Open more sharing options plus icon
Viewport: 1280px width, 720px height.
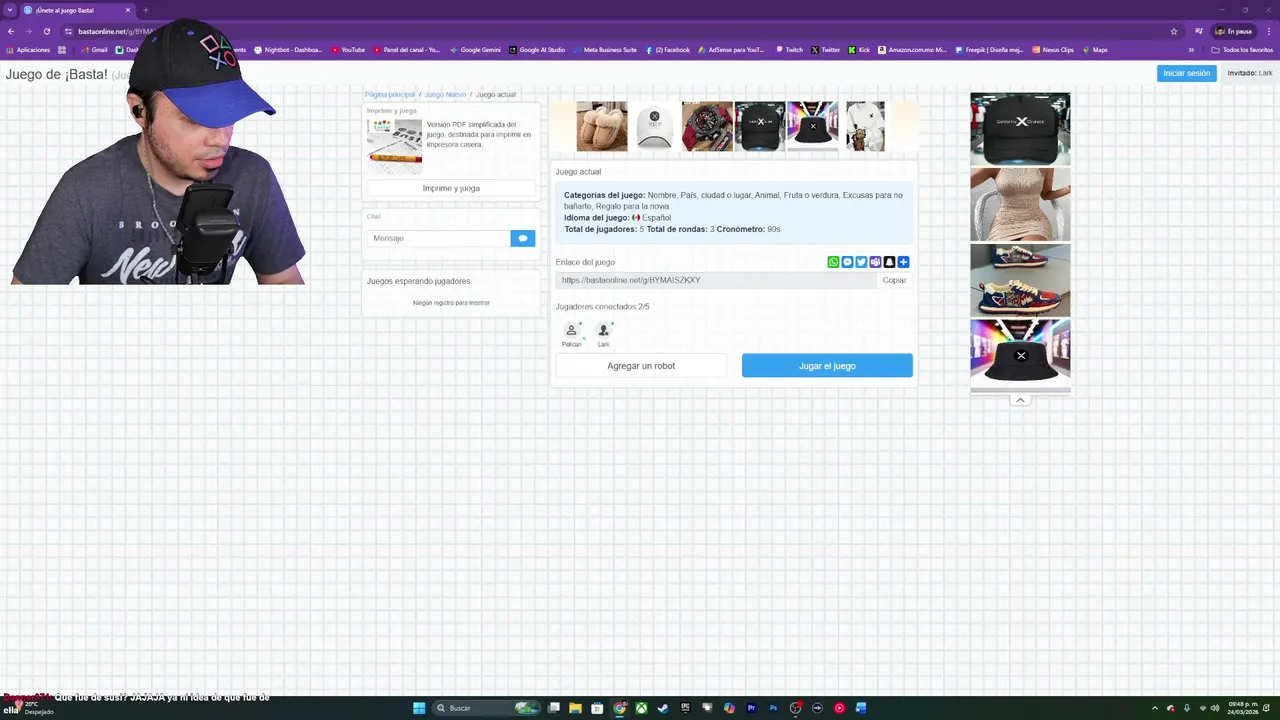[903, 262]
